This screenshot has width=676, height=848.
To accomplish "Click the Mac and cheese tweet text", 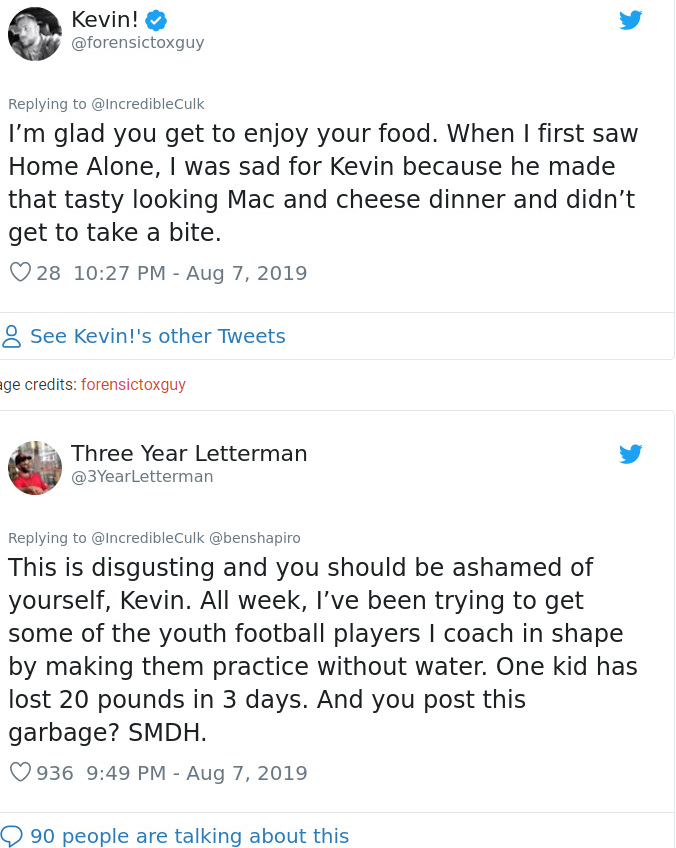I will coord(322,183).
